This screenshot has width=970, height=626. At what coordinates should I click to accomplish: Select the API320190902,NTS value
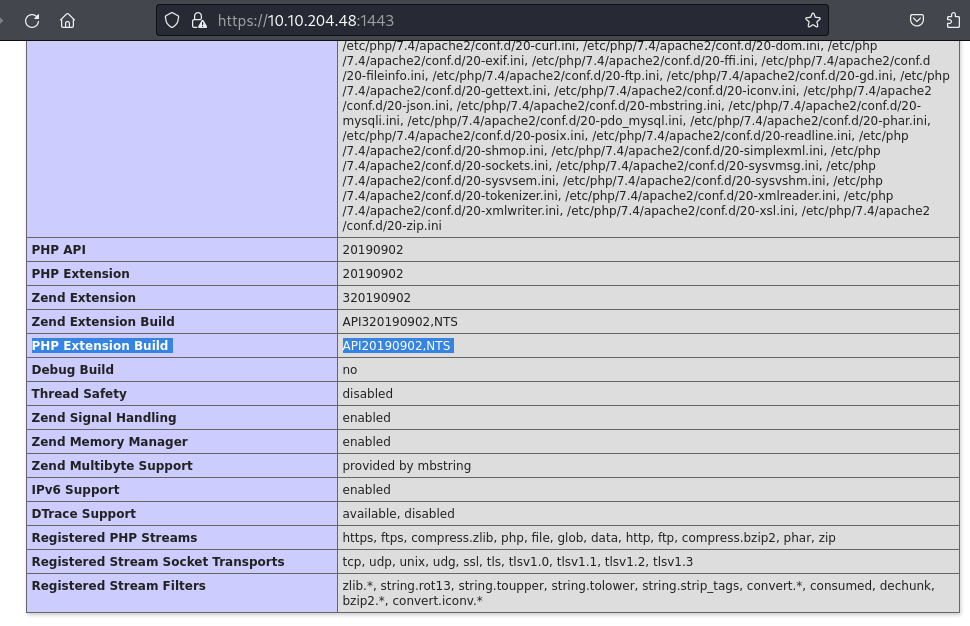[x=400, y=322]
